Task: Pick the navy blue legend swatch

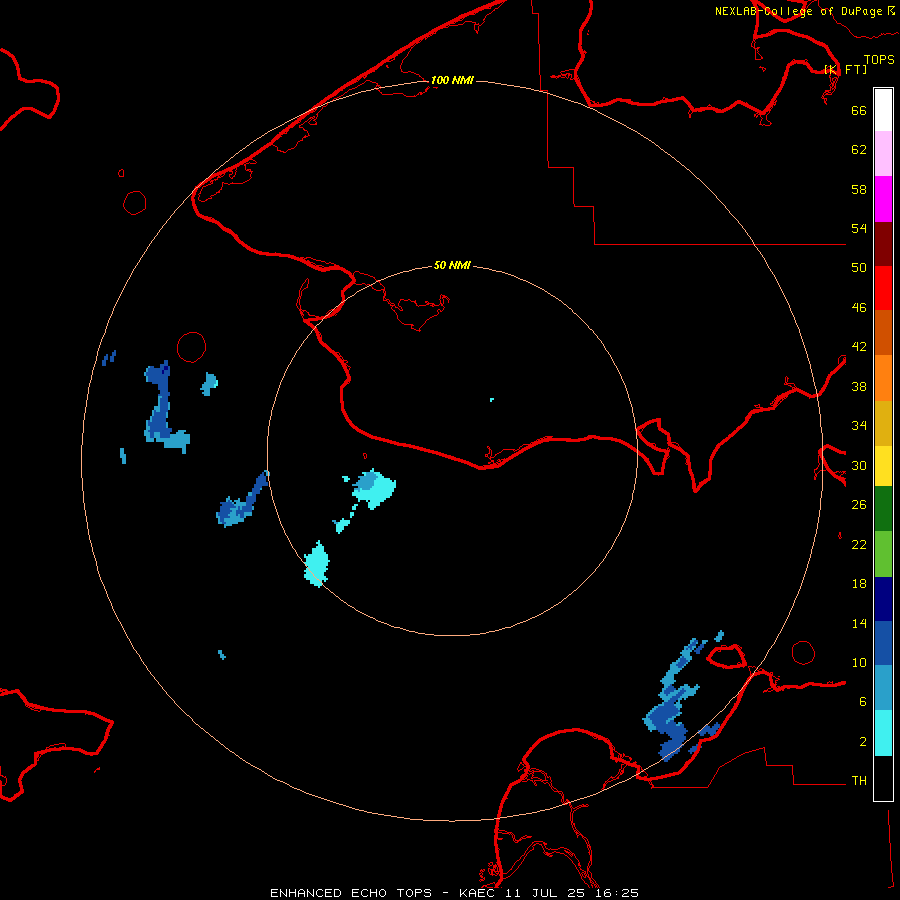Action: (x=883, y=599)
